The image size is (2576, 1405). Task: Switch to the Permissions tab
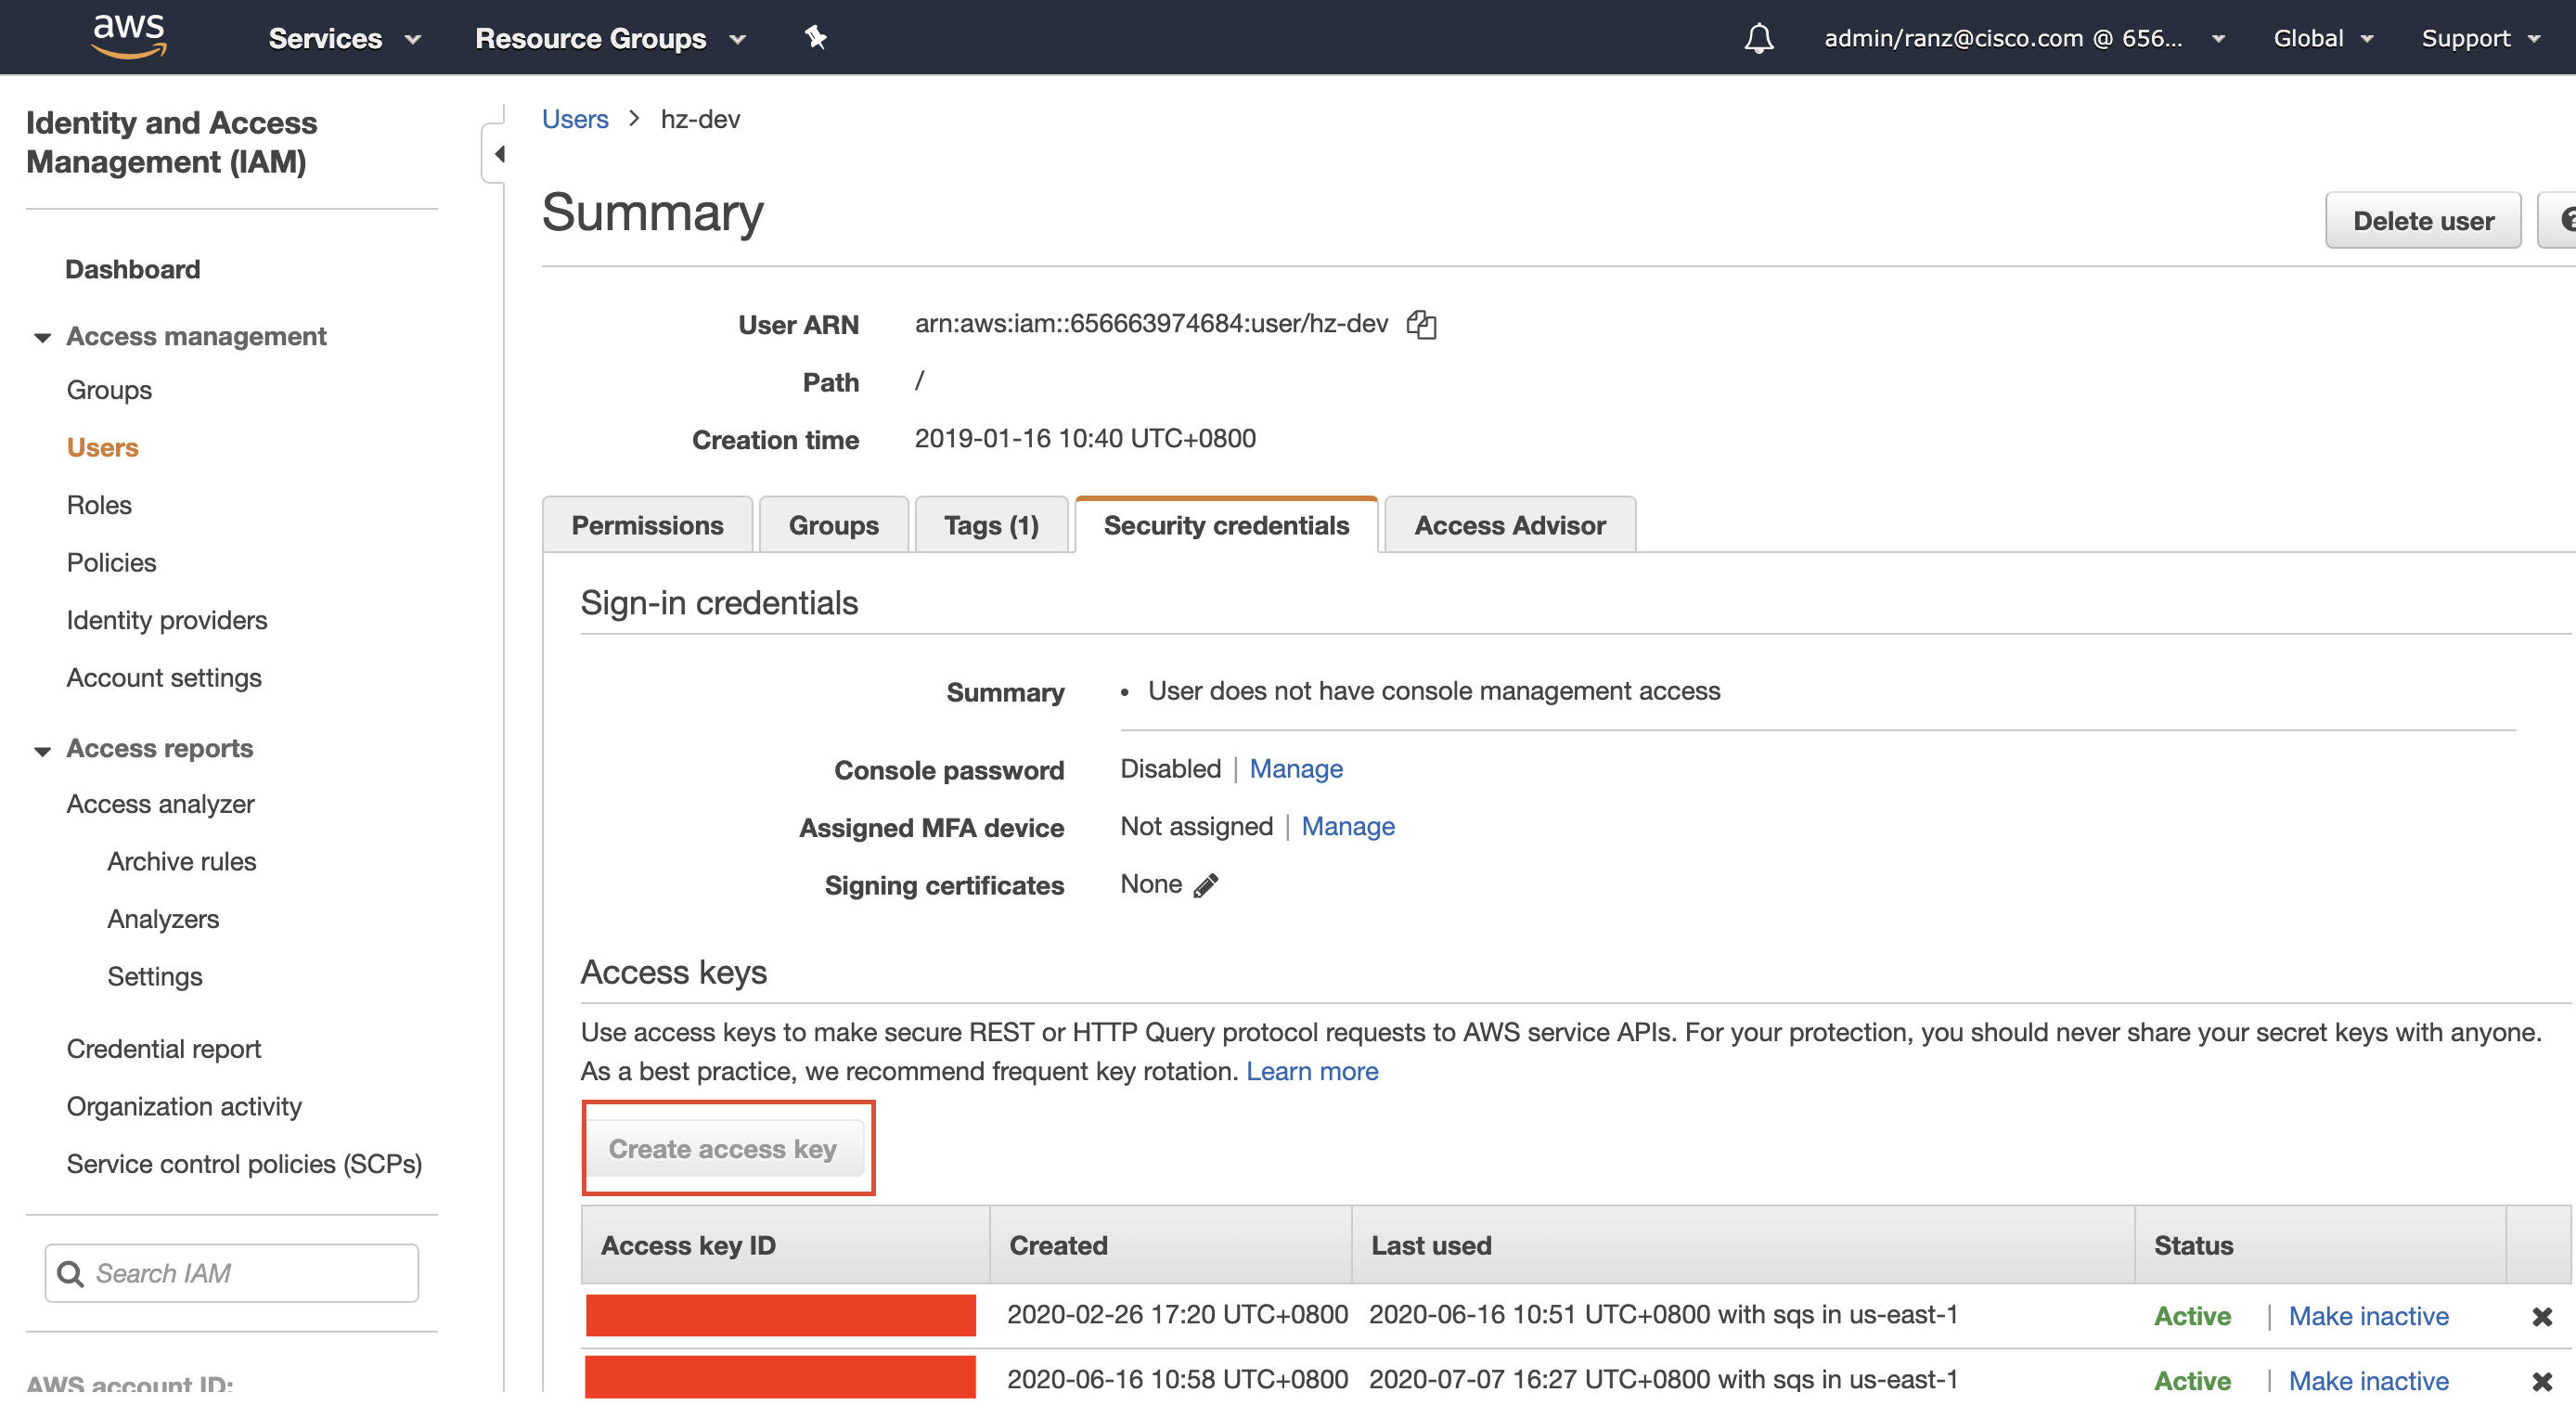tap(647, 525)
